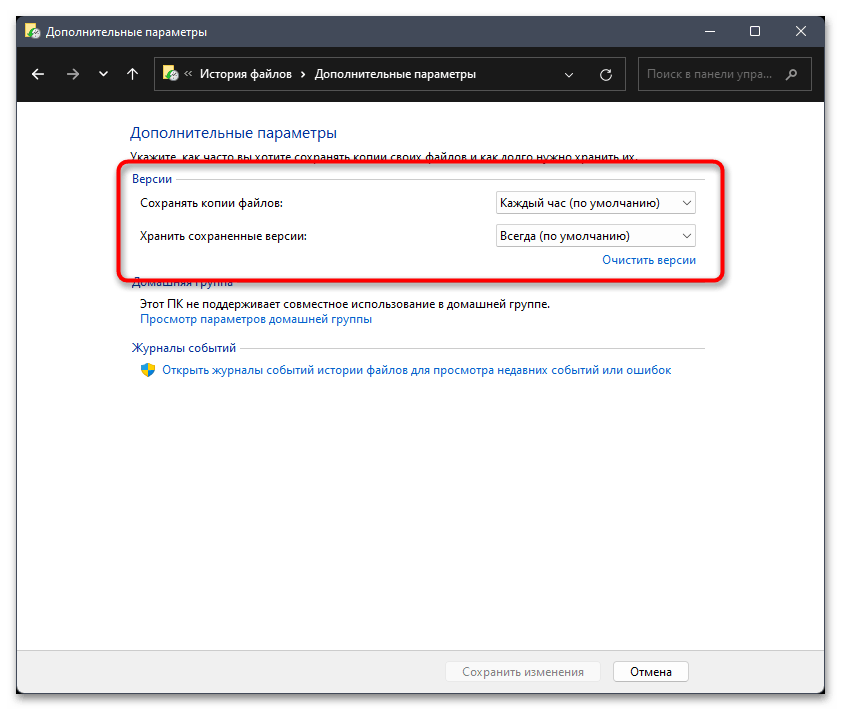The height and width of the screenshot is (710, 841).
Task: Click the Сохранить изменения button
Action: [x=522, y=672]
